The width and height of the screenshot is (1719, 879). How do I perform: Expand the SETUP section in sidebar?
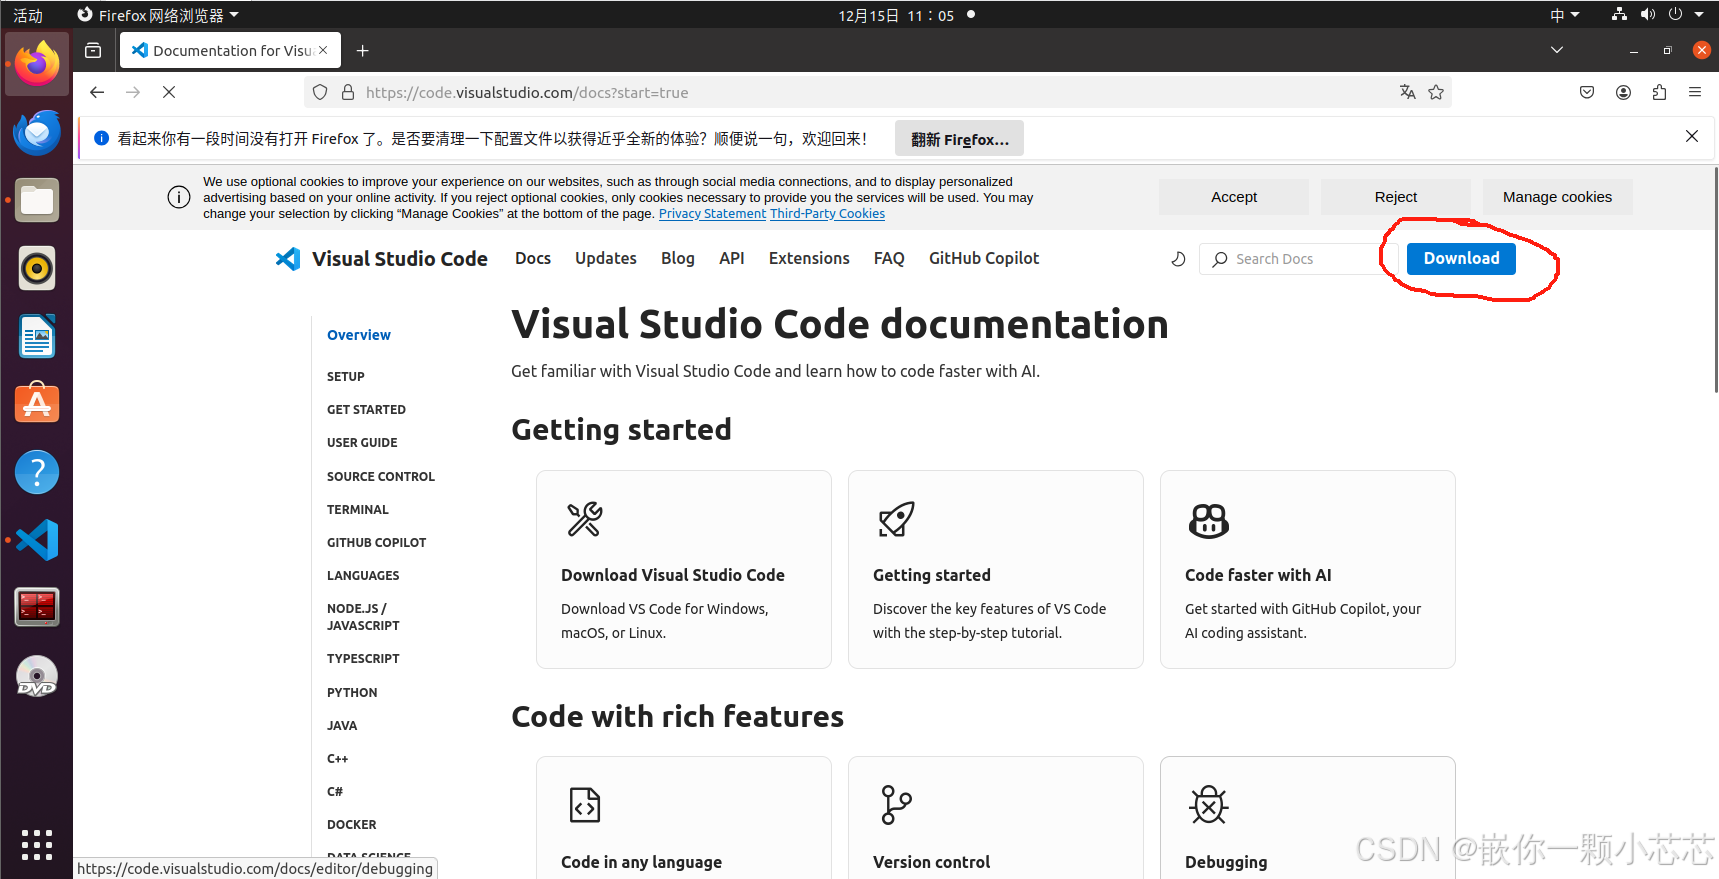click(x=346, y=377)
